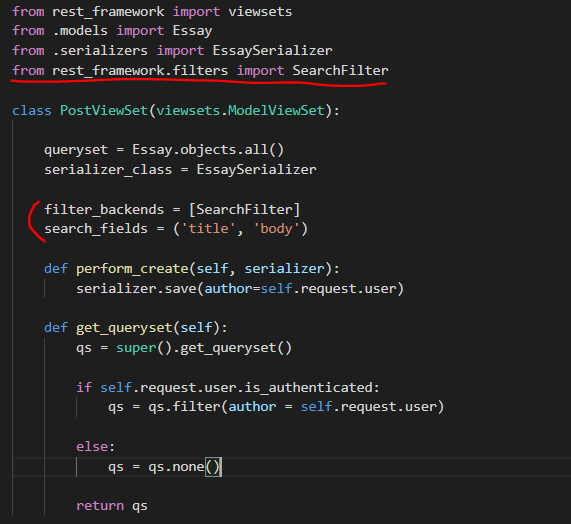Click 'is_authenticated' in the if statement
This screenshot has width=571, height=524.
[x=308, y=387]
